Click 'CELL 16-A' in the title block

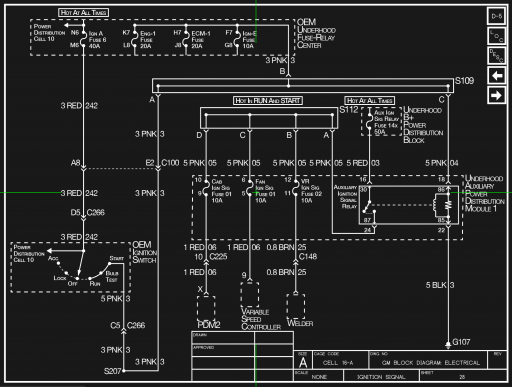(337, 363)
